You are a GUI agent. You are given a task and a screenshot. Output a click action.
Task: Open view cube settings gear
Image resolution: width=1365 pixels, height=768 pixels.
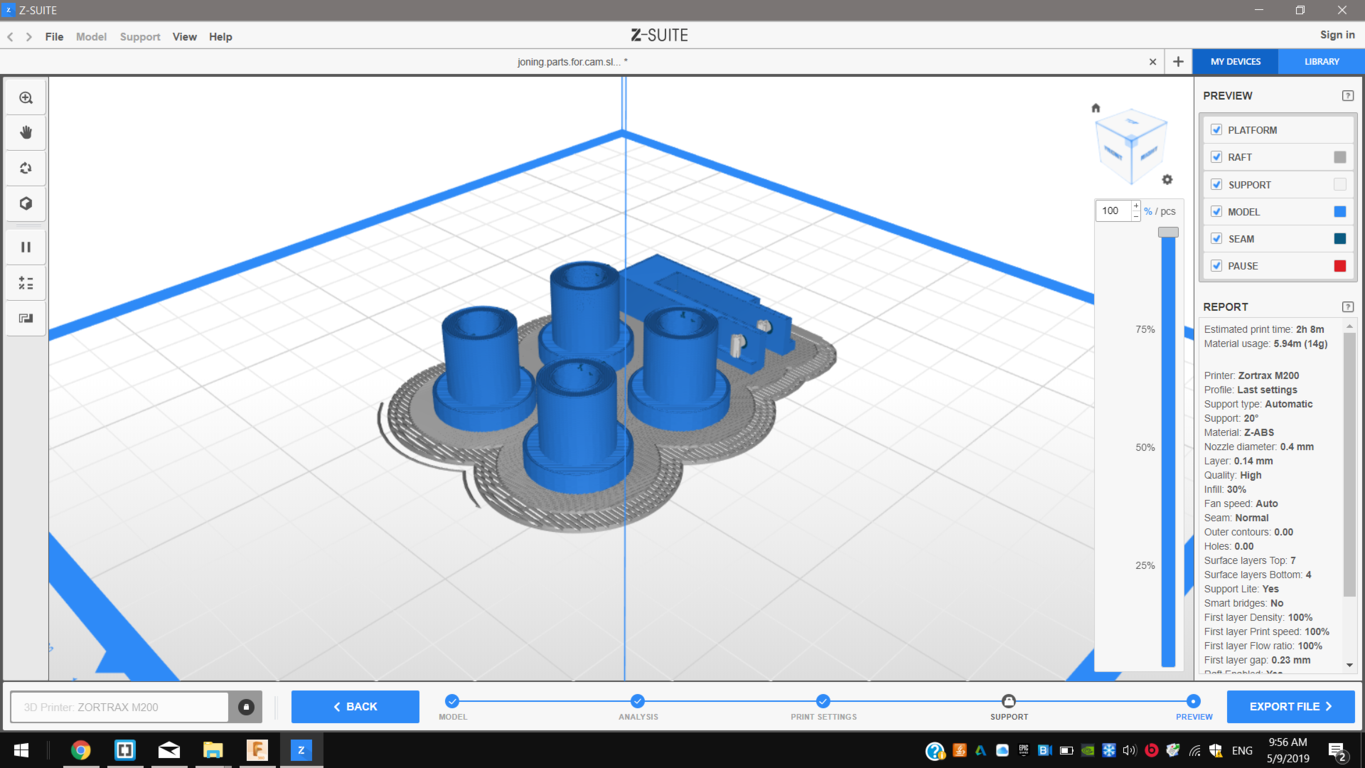[x=1167, y=180]
